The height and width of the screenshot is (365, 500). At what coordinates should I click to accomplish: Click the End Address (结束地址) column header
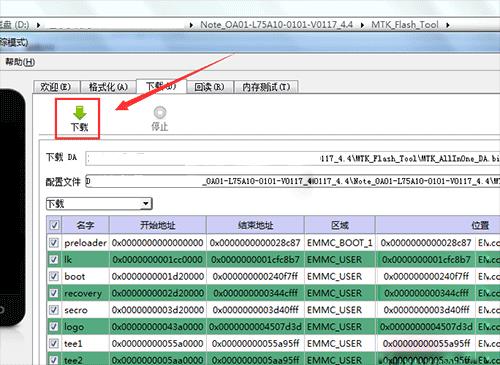point(255,225)
